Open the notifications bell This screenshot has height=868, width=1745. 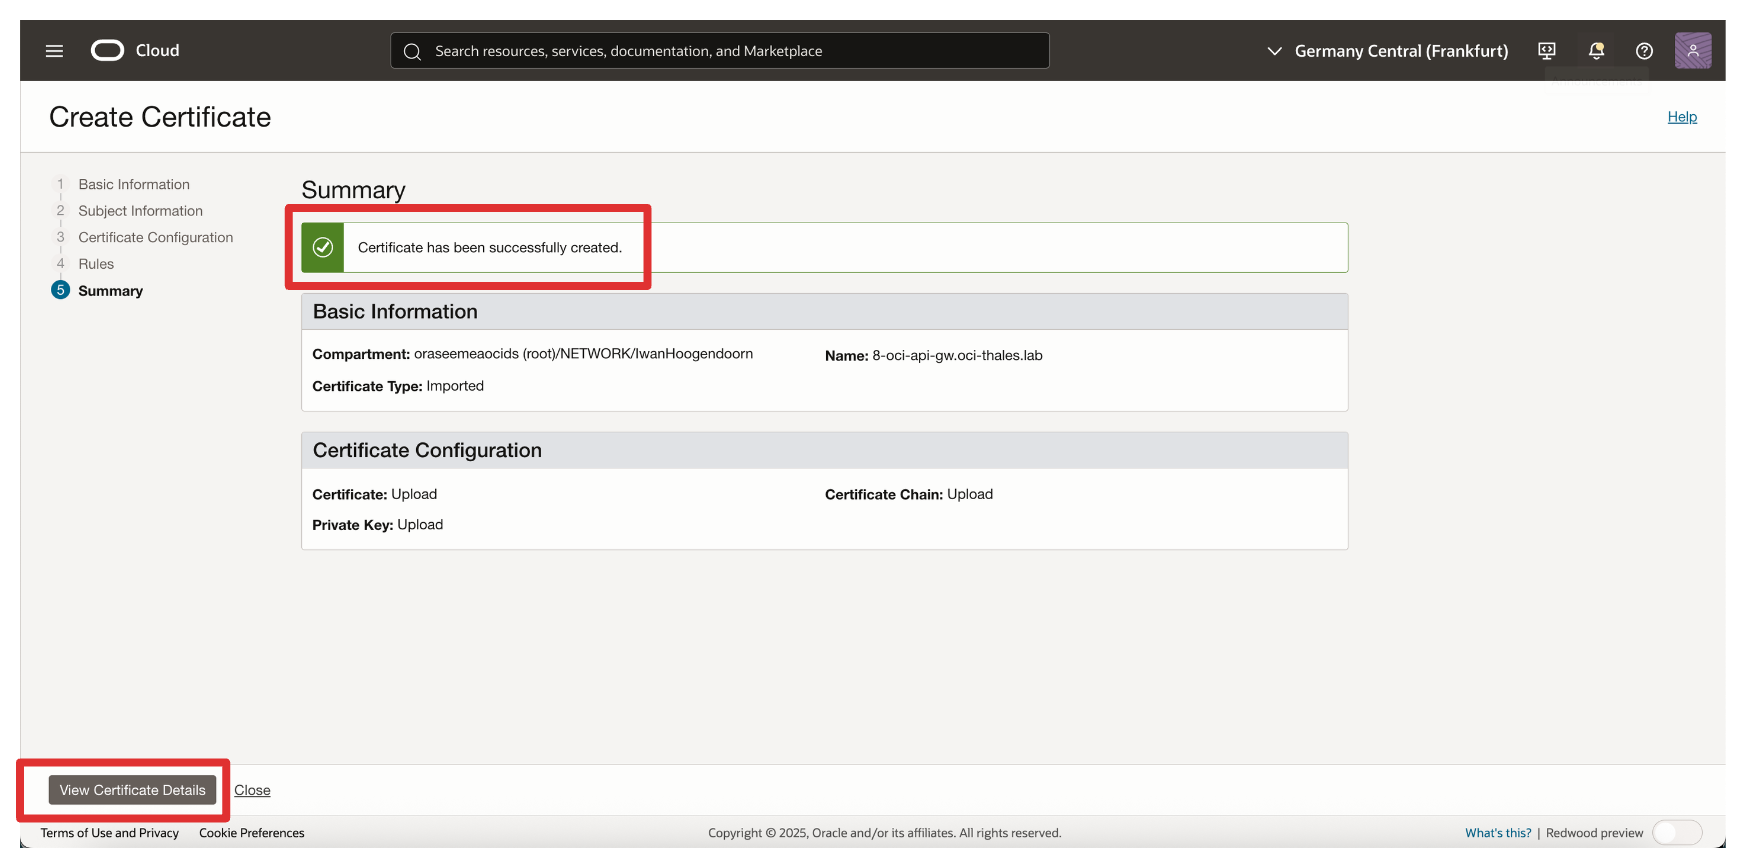click(x=1596, y=51)
